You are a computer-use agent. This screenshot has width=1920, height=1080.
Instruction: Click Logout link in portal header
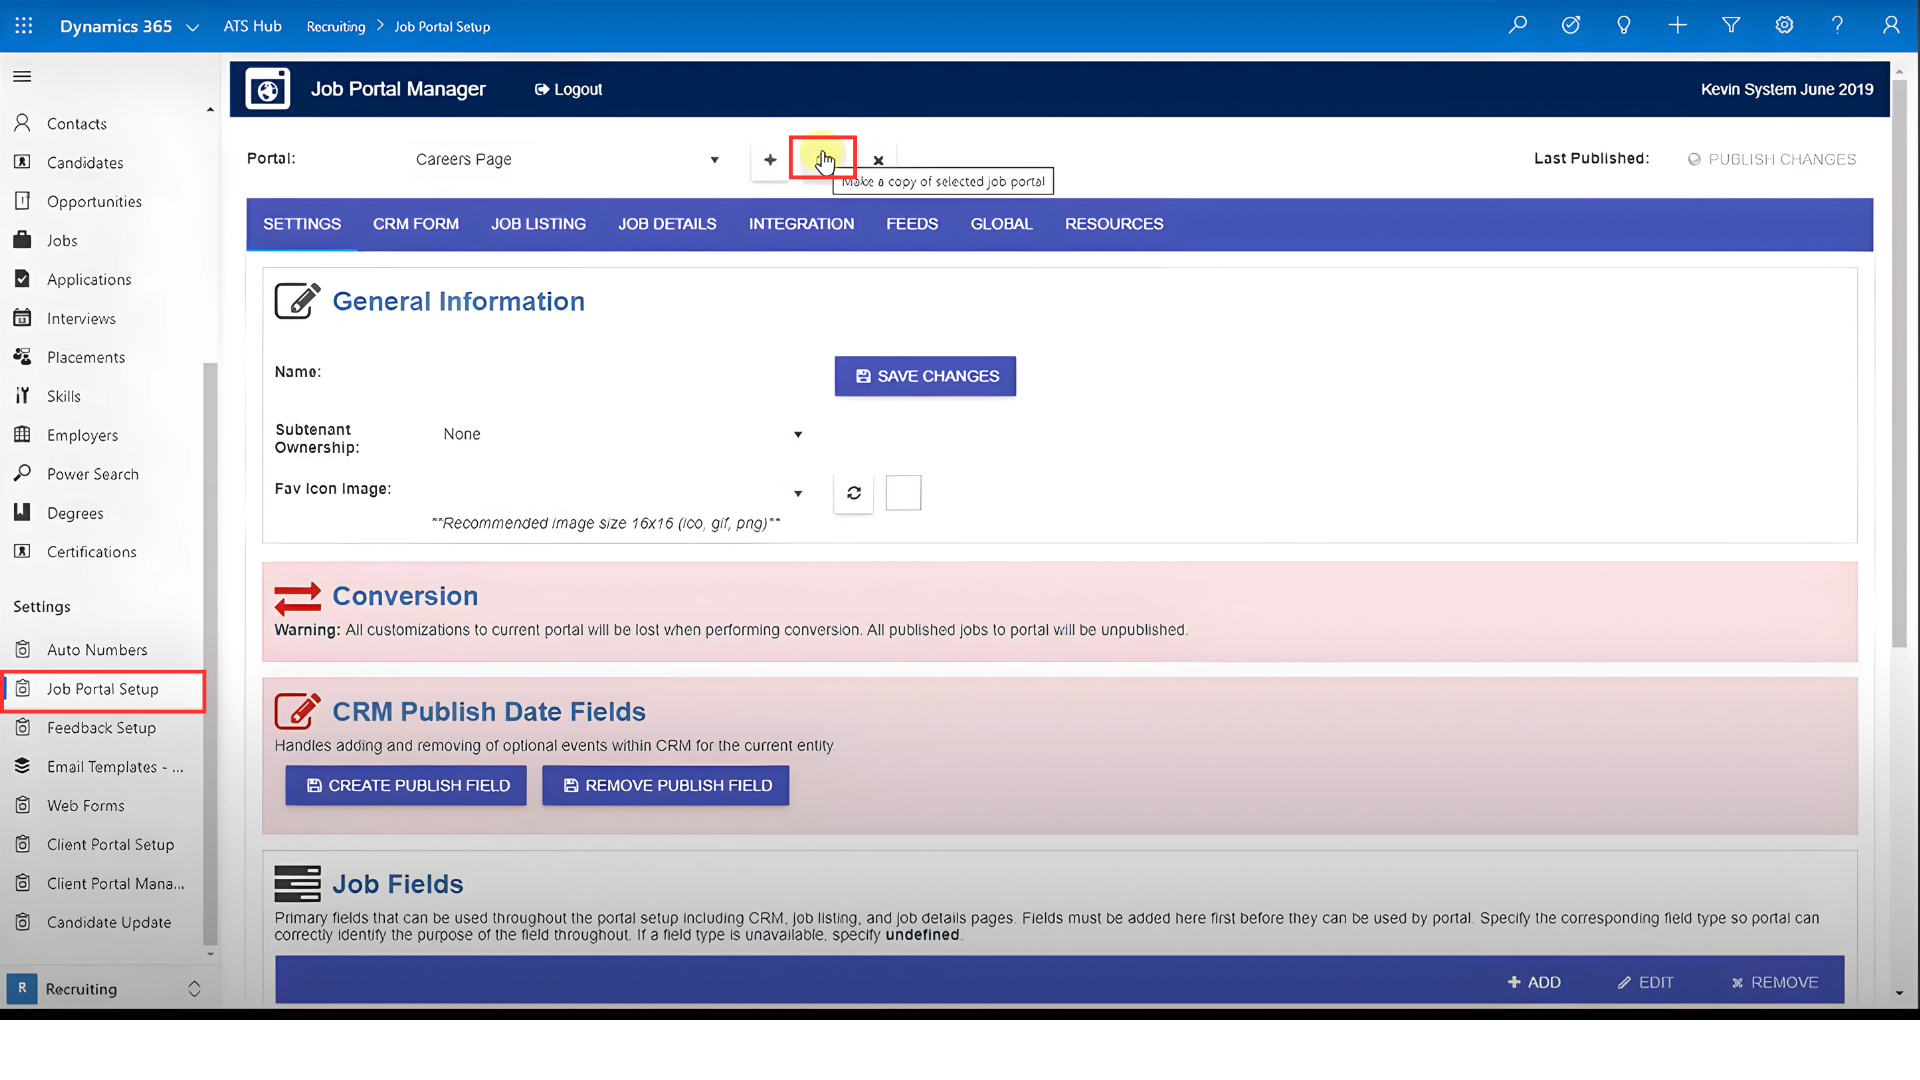(x=568, y=89)
